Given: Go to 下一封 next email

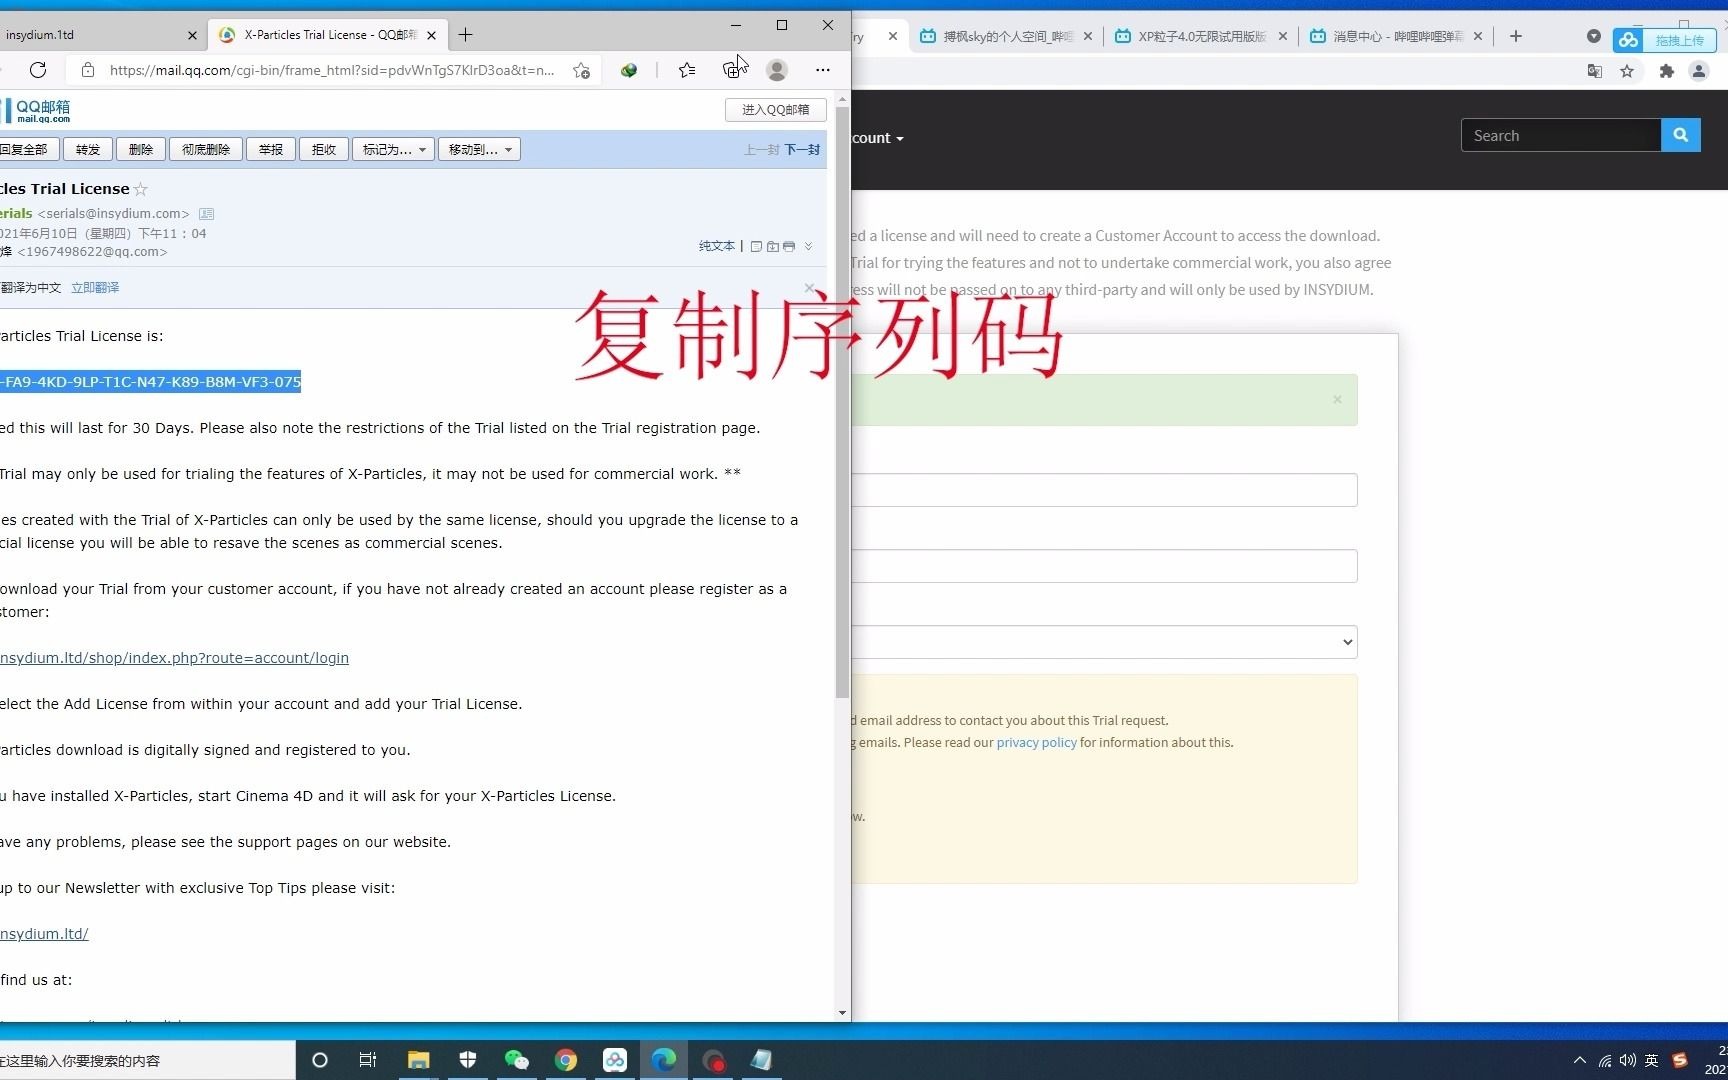Looking at the screenshot, I should [x=802, y=150].
